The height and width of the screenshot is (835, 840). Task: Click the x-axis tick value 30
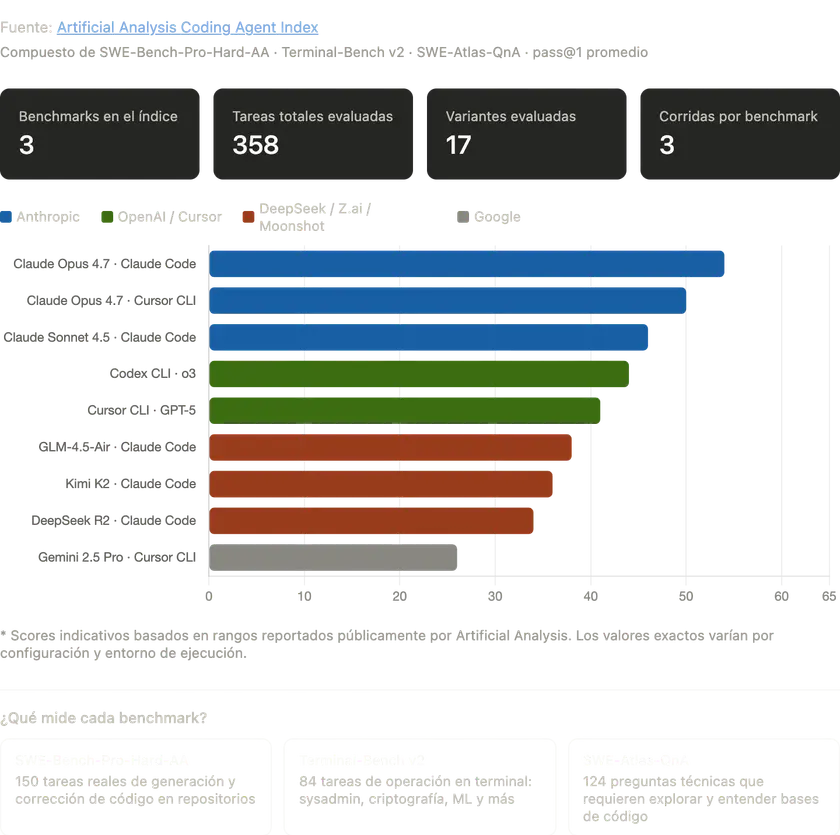pyautogui.click(x=495, y=597)
